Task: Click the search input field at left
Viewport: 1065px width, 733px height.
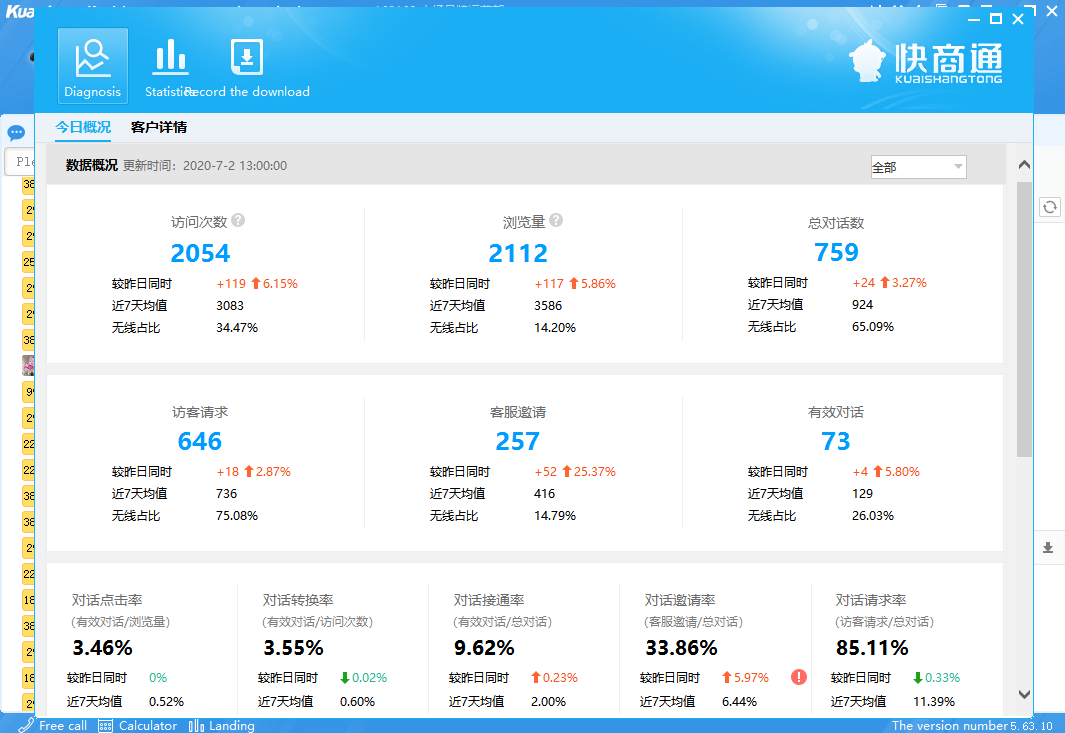Action: pos(20,162)
